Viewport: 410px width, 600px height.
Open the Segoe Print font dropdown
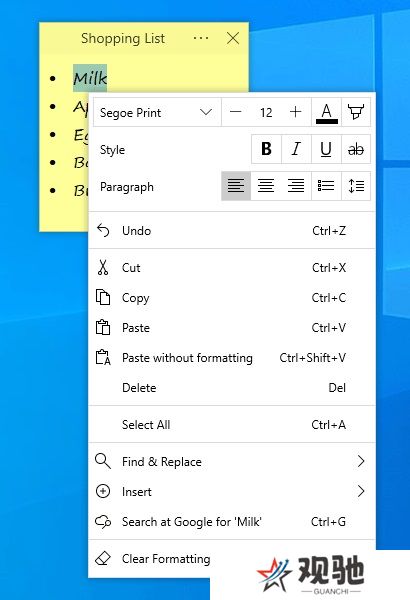157,112
